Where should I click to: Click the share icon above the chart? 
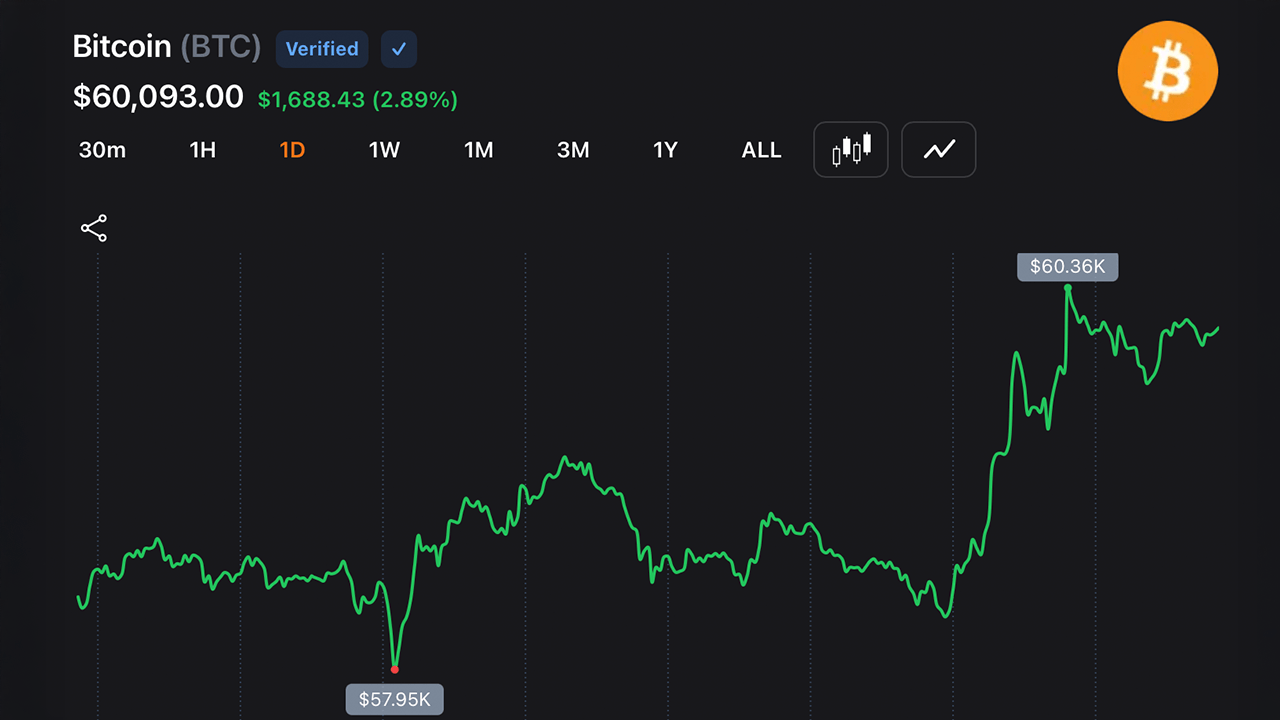point(93,229)
